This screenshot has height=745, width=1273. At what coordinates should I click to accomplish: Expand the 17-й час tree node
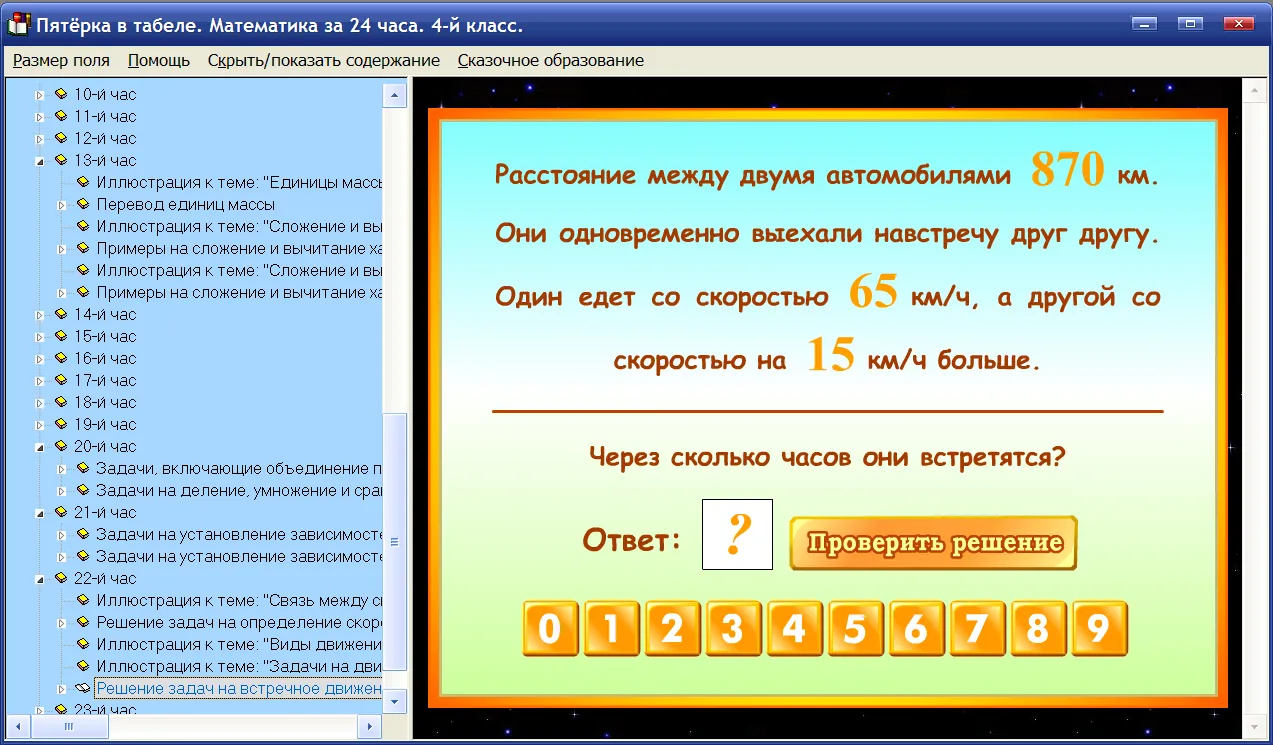40,381
